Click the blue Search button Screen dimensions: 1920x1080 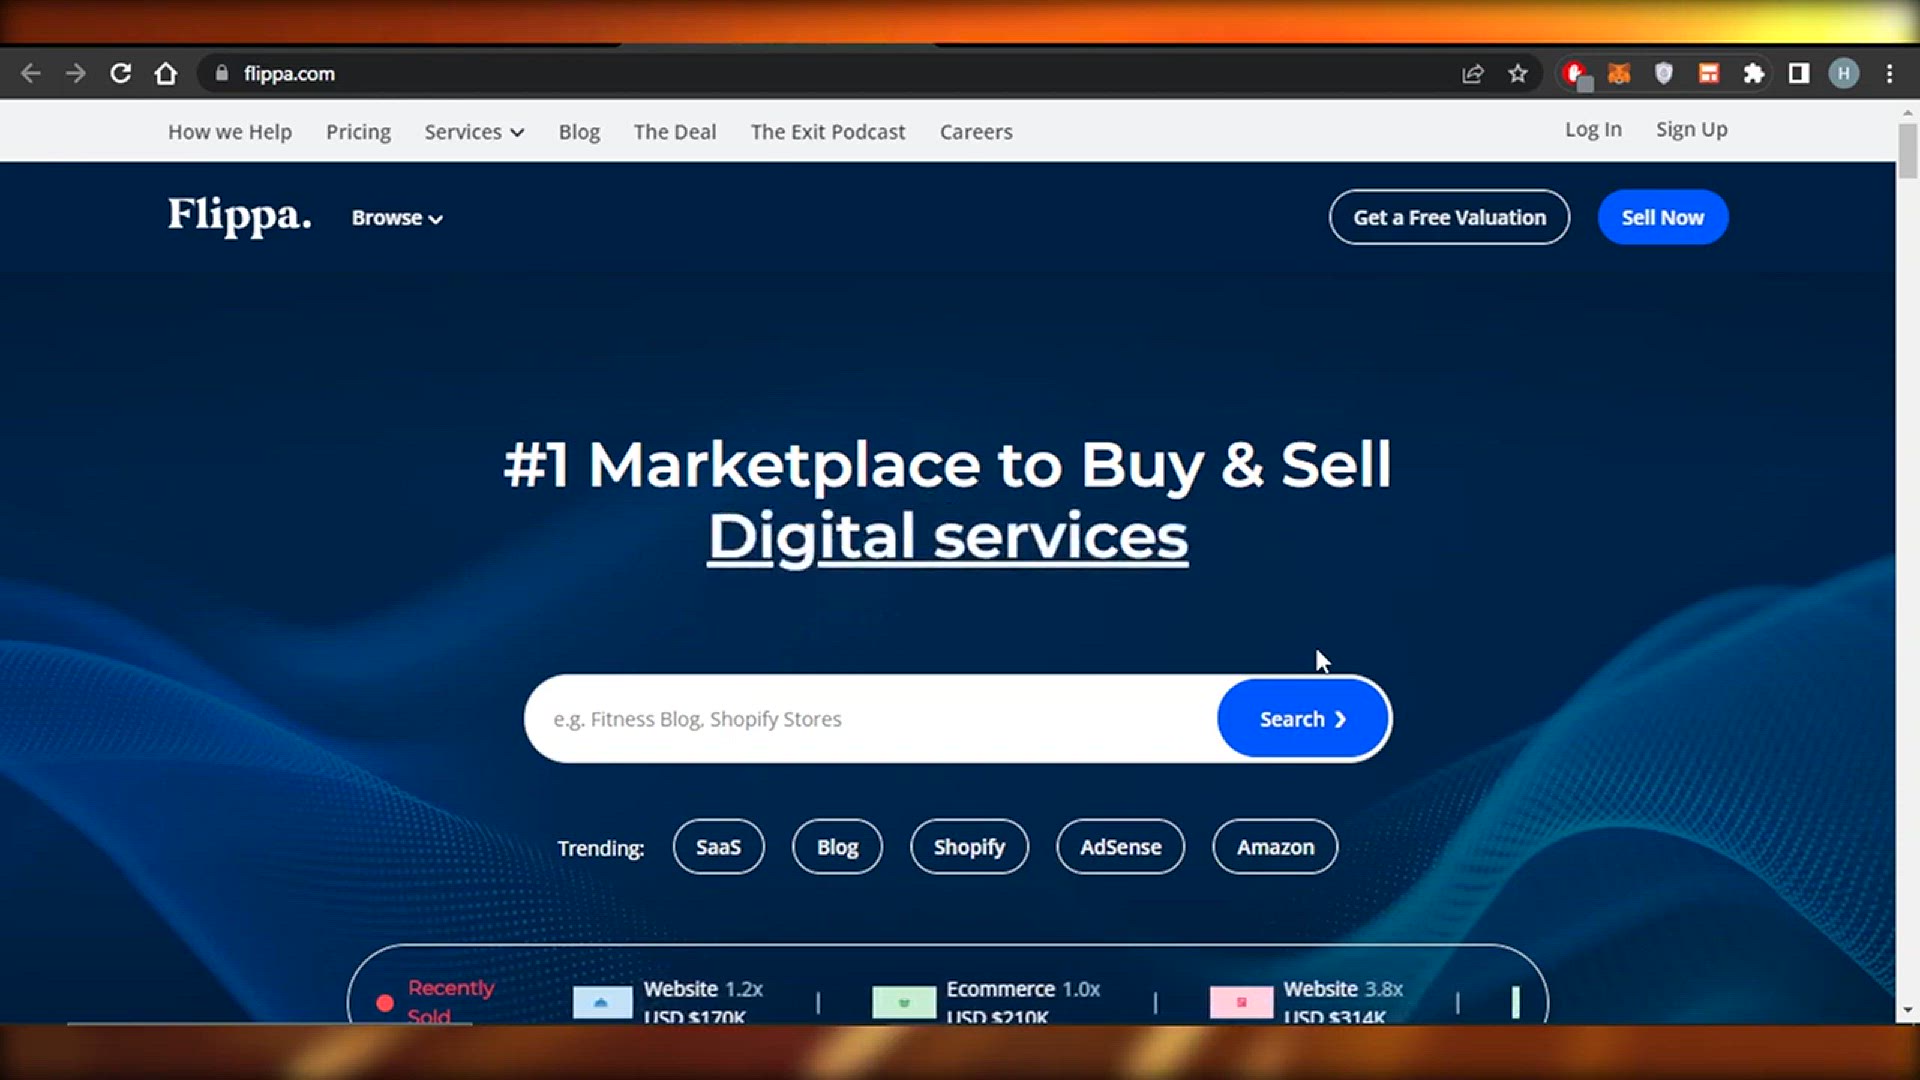coord(1303,719)
